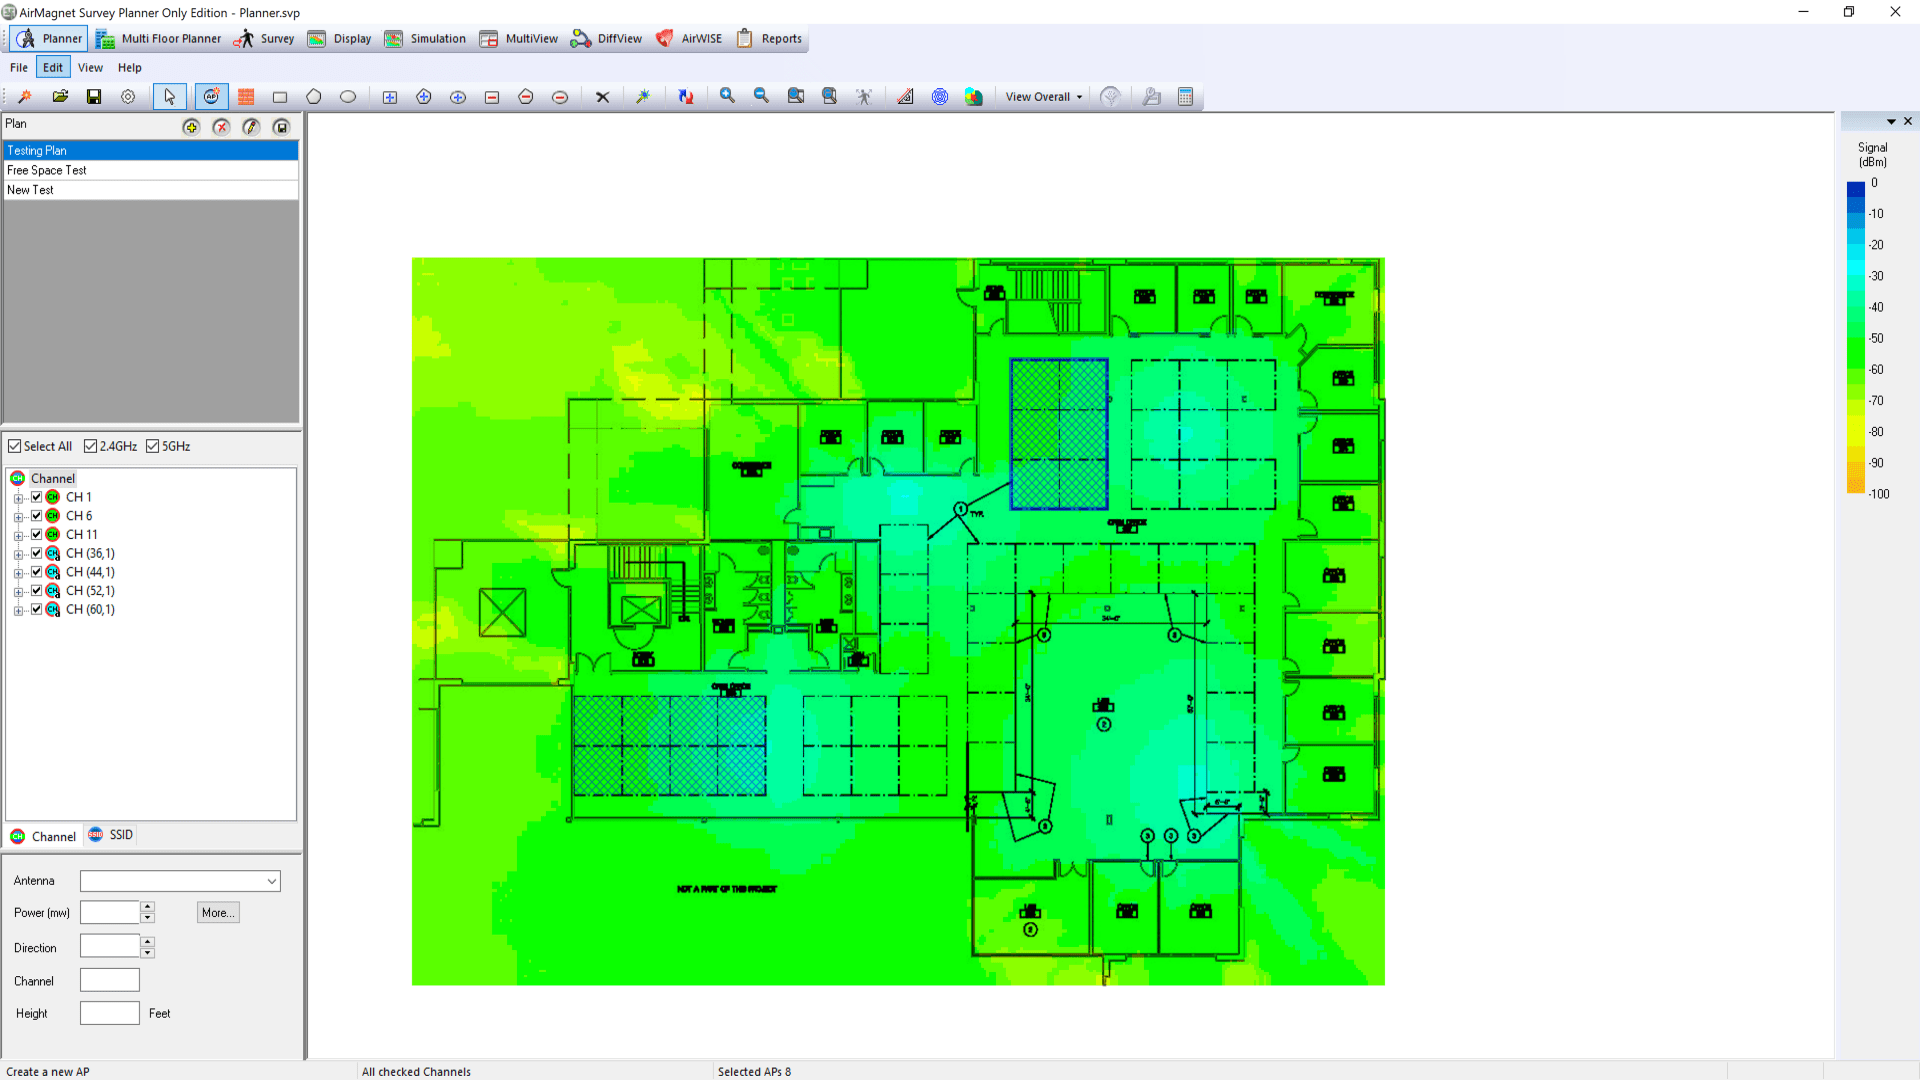Zoom in on the floor plan

728,96
